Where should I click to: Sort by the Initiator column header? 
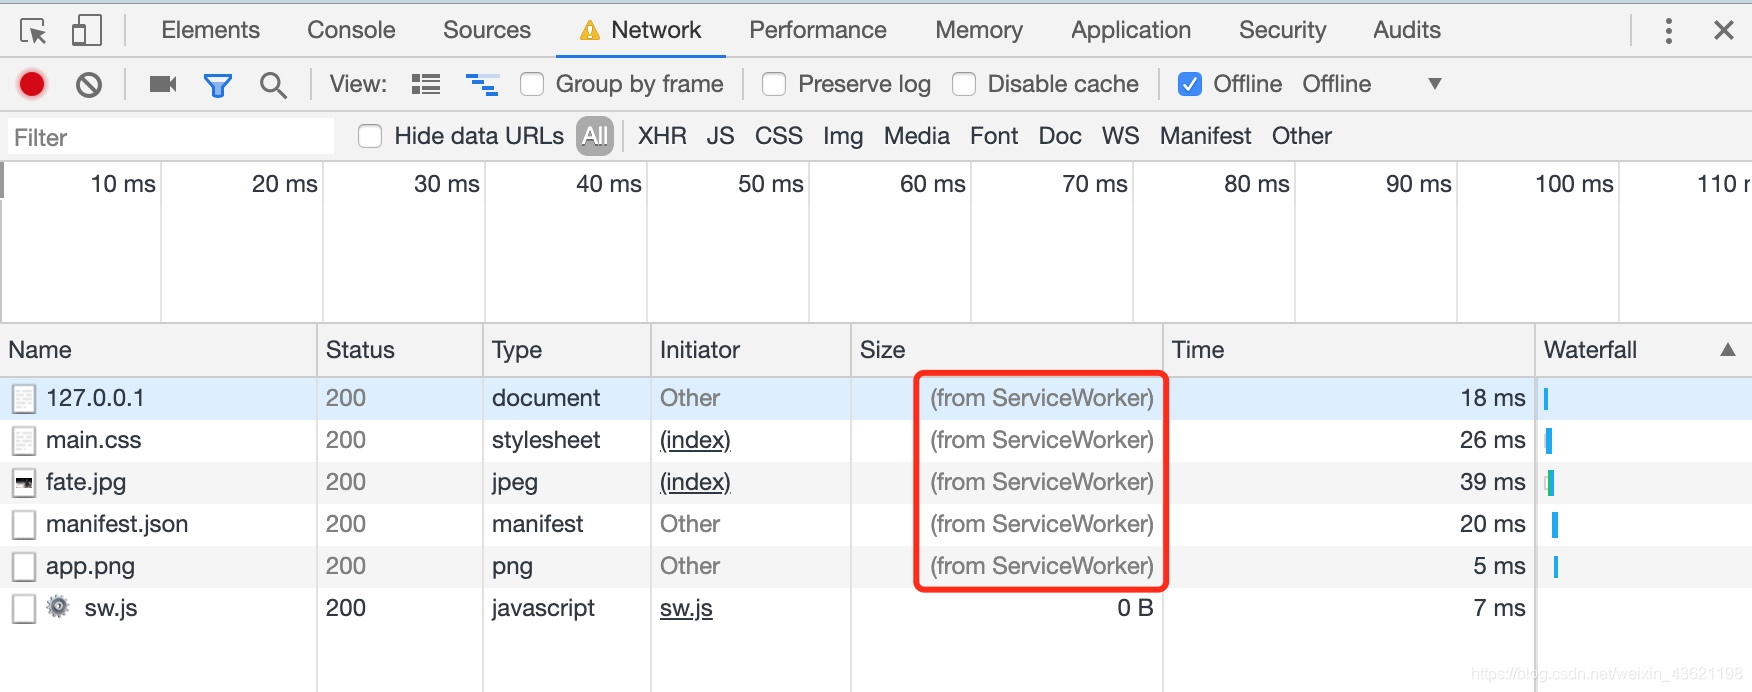[x=751, y=350]
